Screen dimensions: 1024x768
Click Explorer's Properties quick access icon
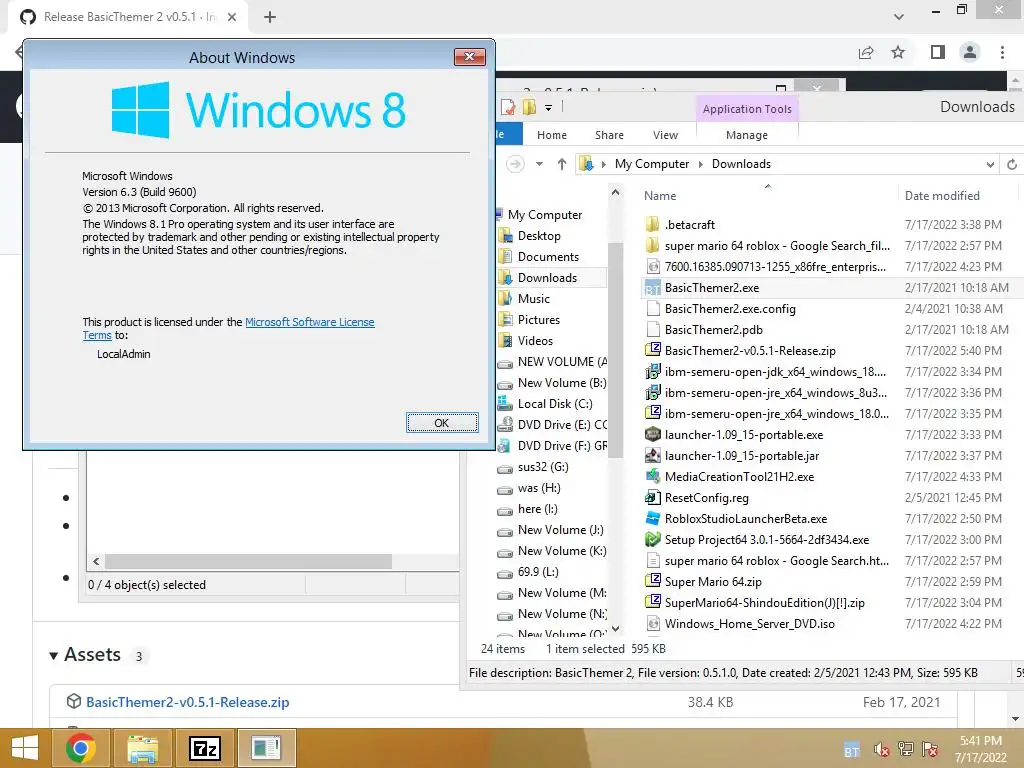(x=509, y=106)
